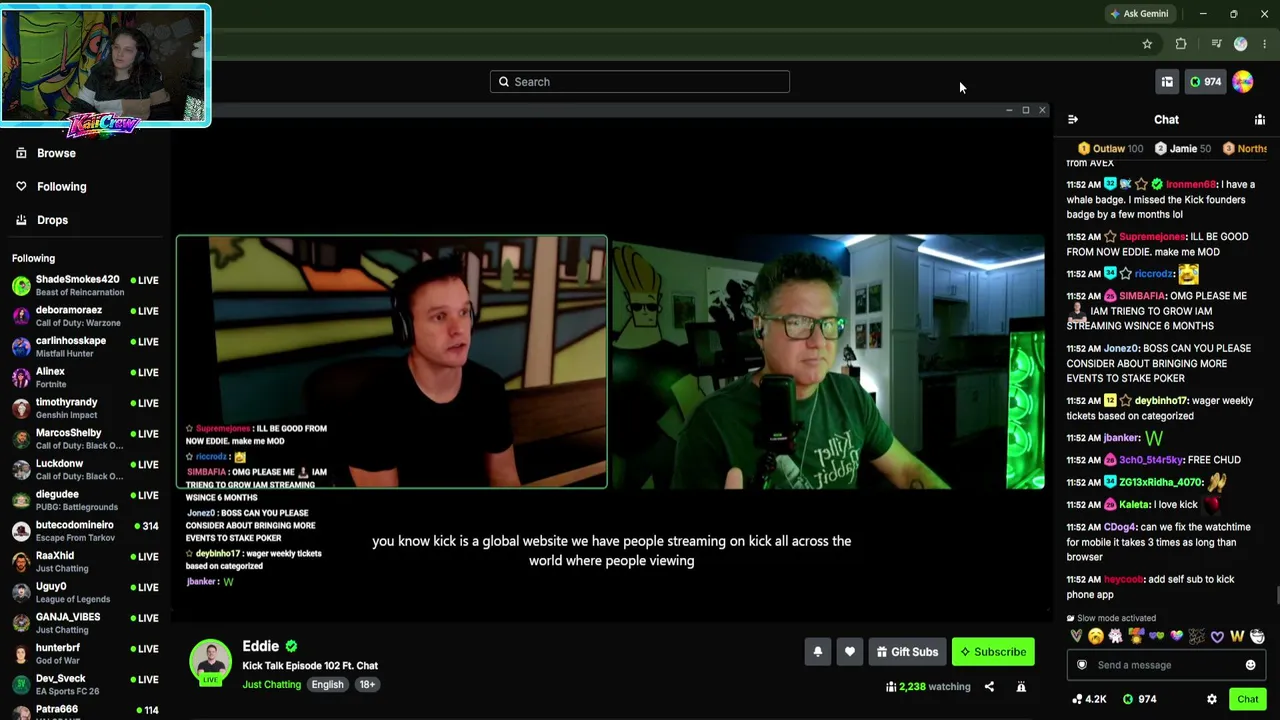Click the Send a message field
The width and height of the screenshot is (1280, 720).
[x=1166, y=665]
